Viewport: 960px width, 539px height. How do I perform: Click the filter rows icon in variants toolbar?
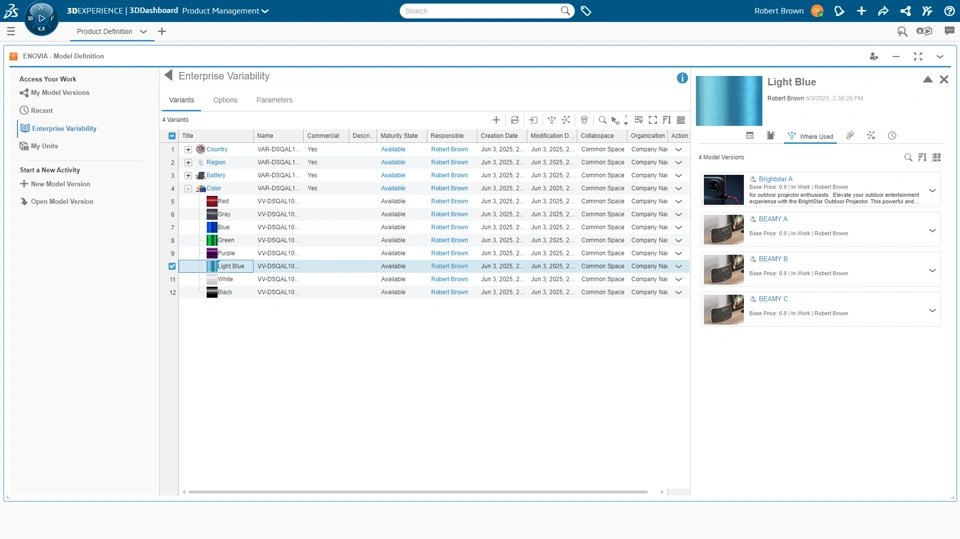639,120
